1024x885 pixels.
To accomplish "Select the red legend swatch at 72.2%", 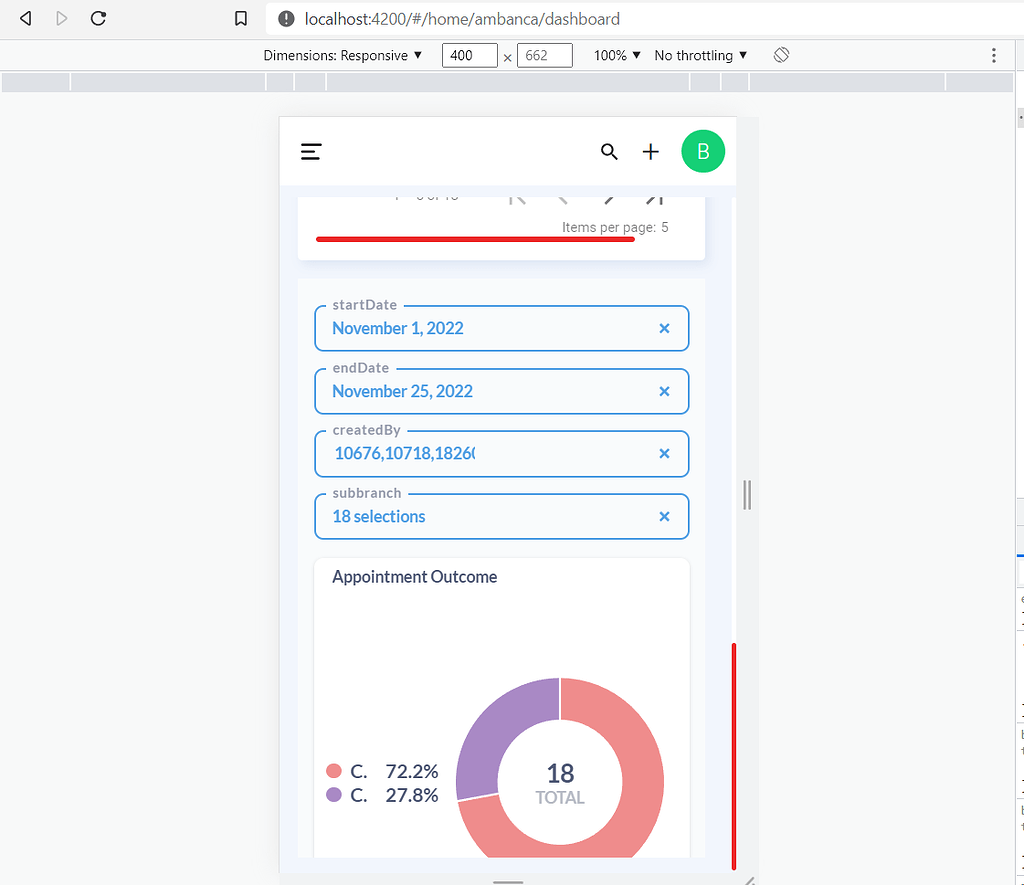I will tap(333, 770).
